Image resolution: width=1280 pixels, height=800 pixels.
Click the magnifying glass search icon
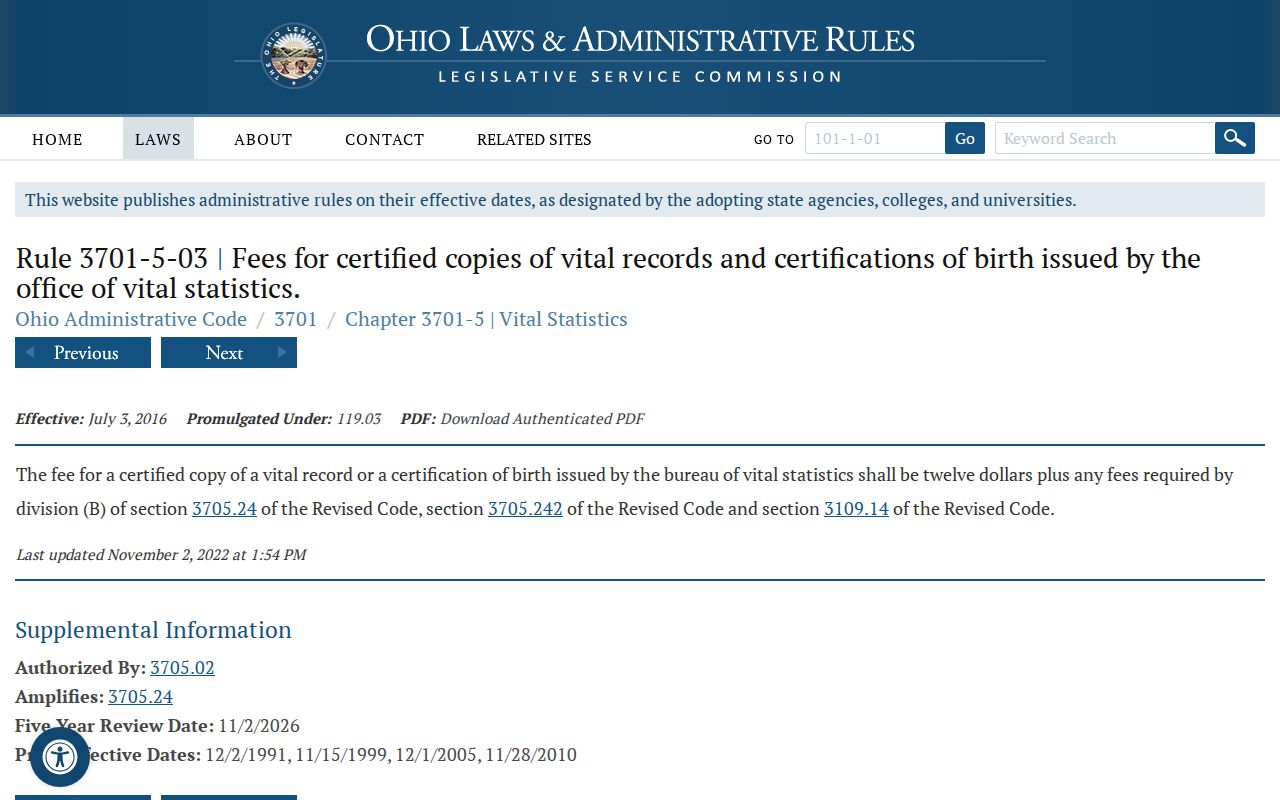click(x=1235, y=138)
